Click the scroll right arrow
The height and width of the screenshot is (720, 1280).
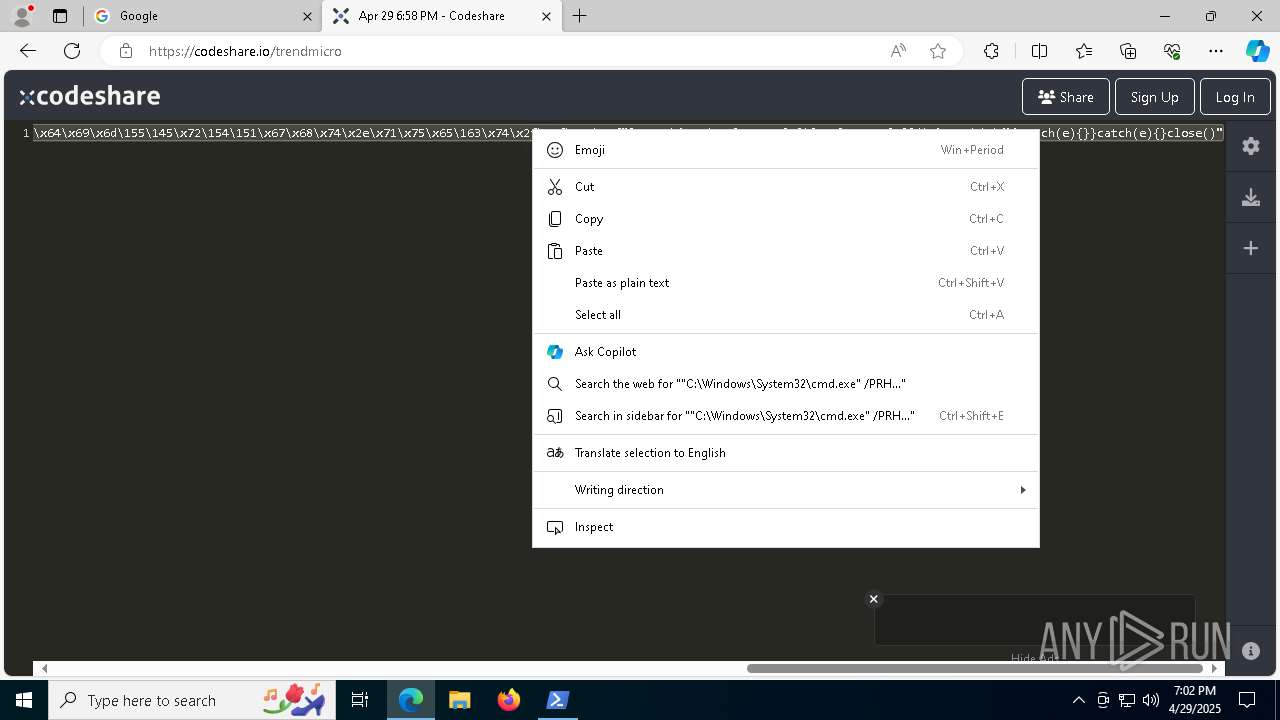[1215, 668]
